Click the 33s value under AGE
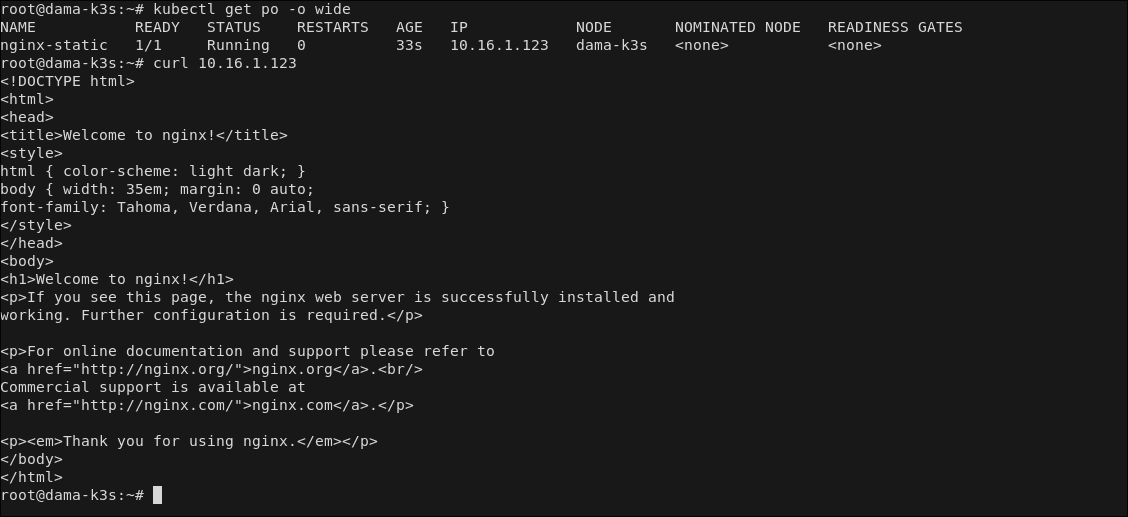 pos(409,45)
